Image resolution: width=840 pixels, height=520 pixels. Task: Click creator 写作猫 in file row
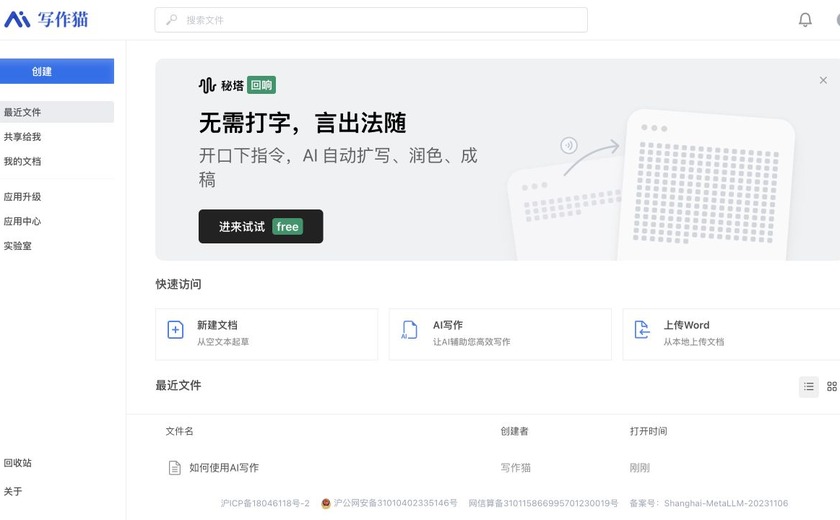click(x=515, y=468)
